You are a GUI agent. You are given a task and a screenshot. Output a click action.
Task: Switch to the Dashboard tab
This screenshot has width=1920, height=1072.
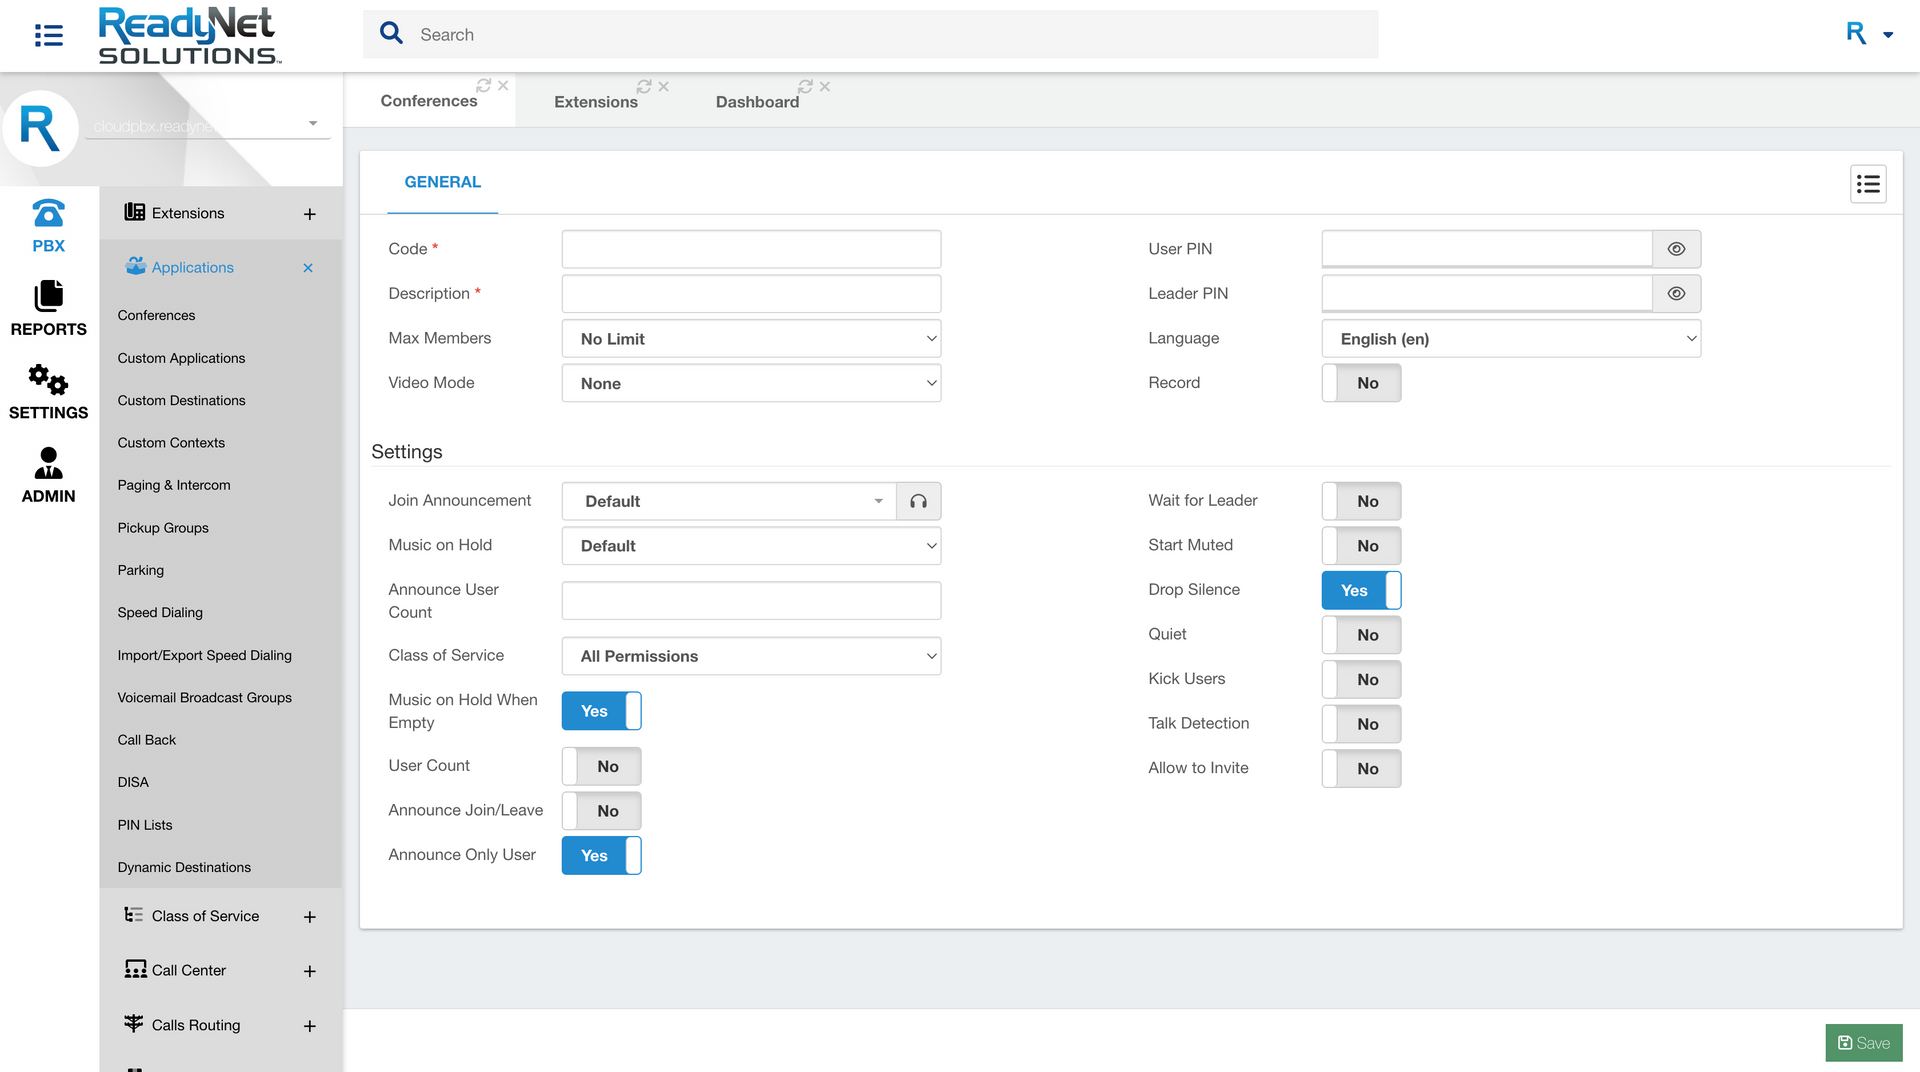[757, 101]
